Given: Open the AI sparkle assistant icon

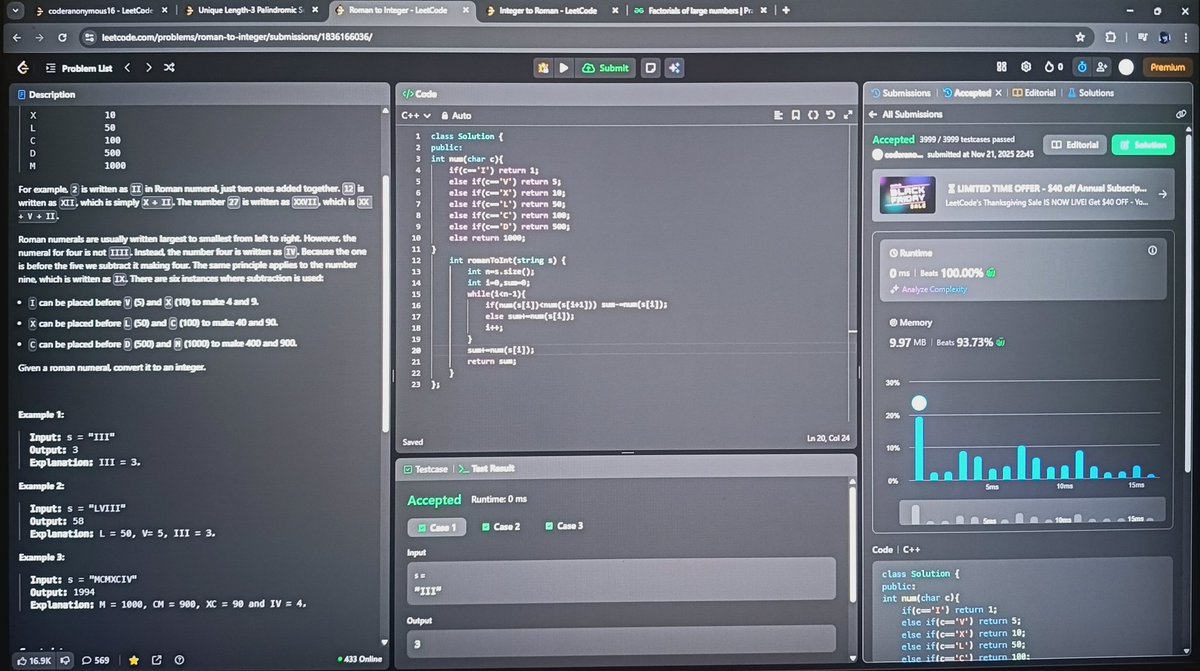Looking at the screenshot, I should pos(674,67).
